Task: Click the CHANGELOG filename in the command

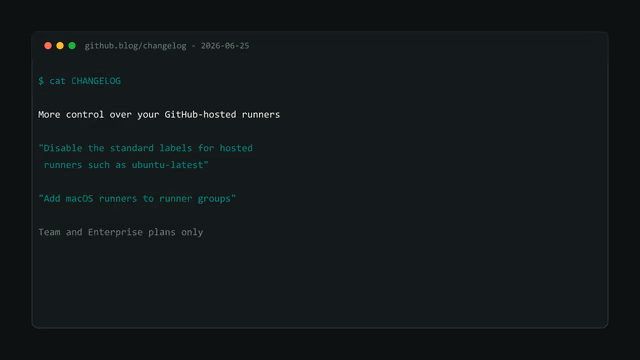Action: pyautogui.click(x=96, y=81)
